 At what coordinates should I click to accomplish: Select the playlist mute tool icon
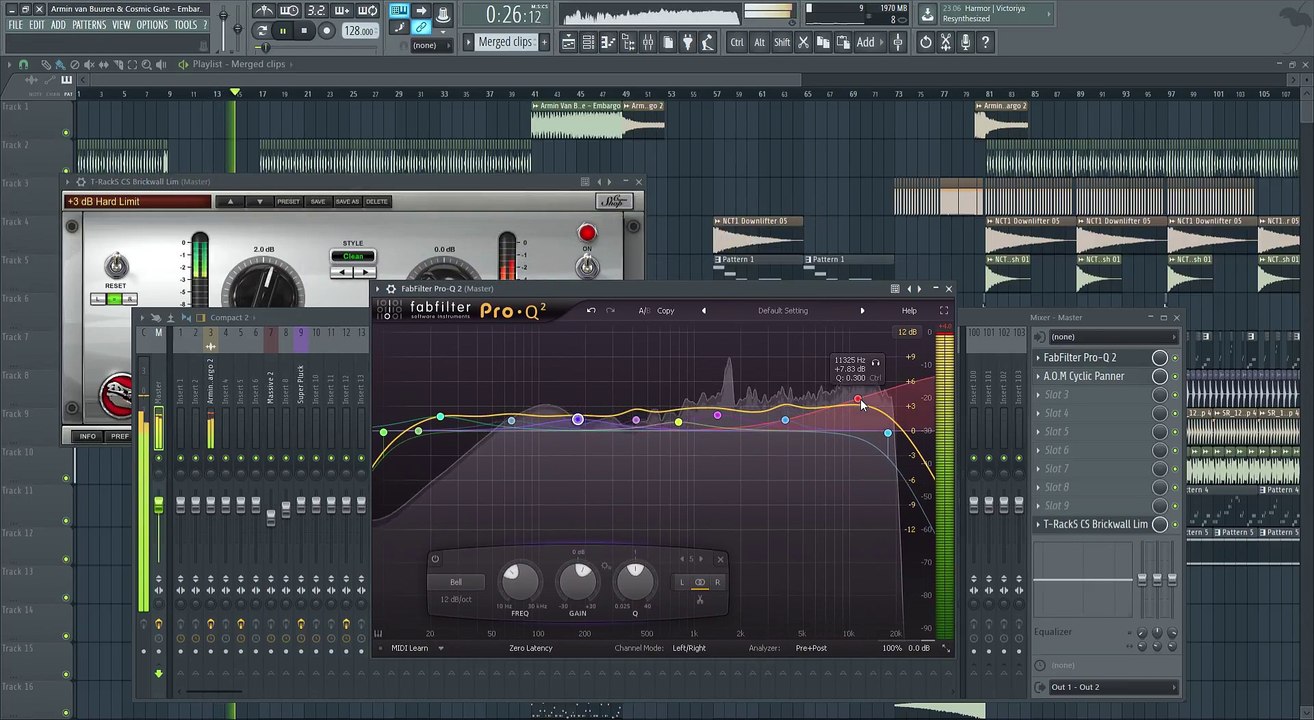pos(89,65)
